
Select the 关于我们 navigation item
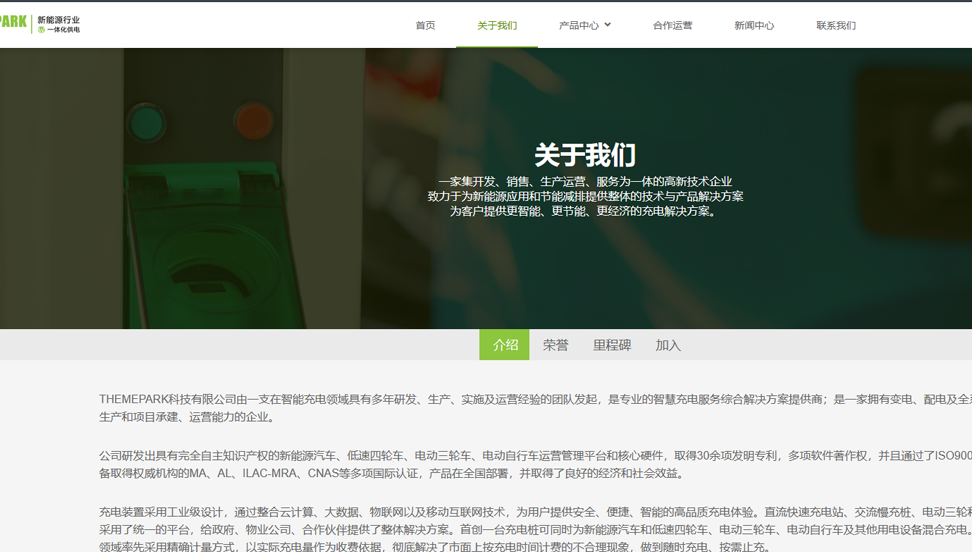click(x=497, y=25)
